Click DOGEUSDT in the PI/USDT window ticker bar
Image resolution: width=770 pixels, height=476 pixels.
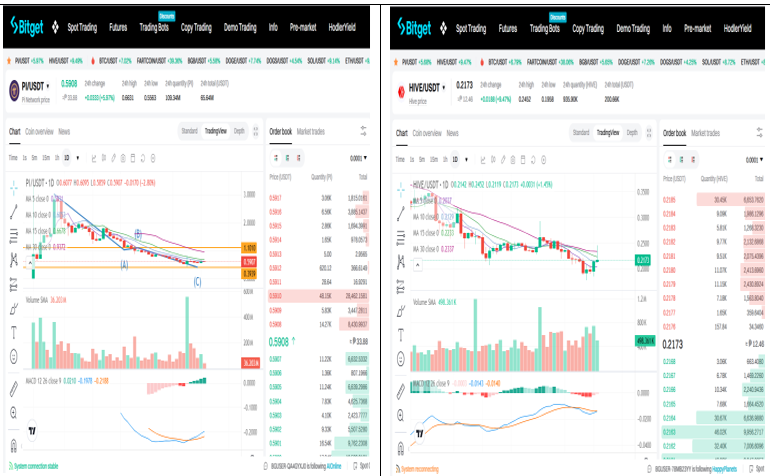click(x=236, y=61)
